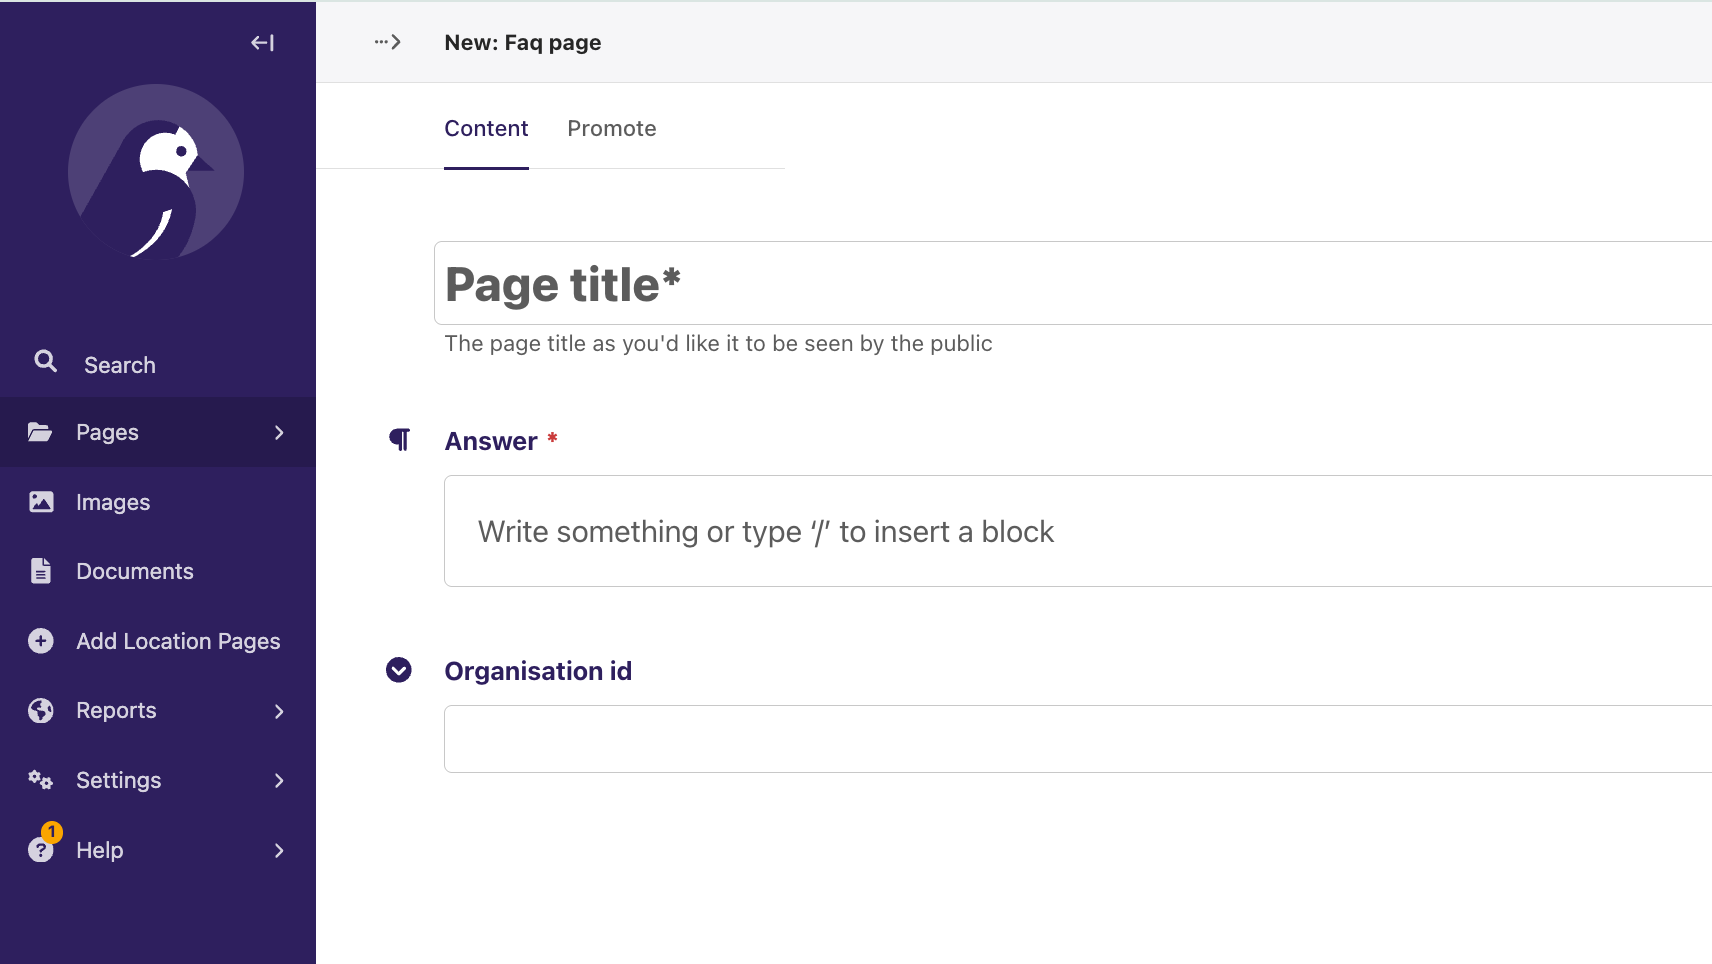Click the Reports globe icon

(x=41, y=711)
